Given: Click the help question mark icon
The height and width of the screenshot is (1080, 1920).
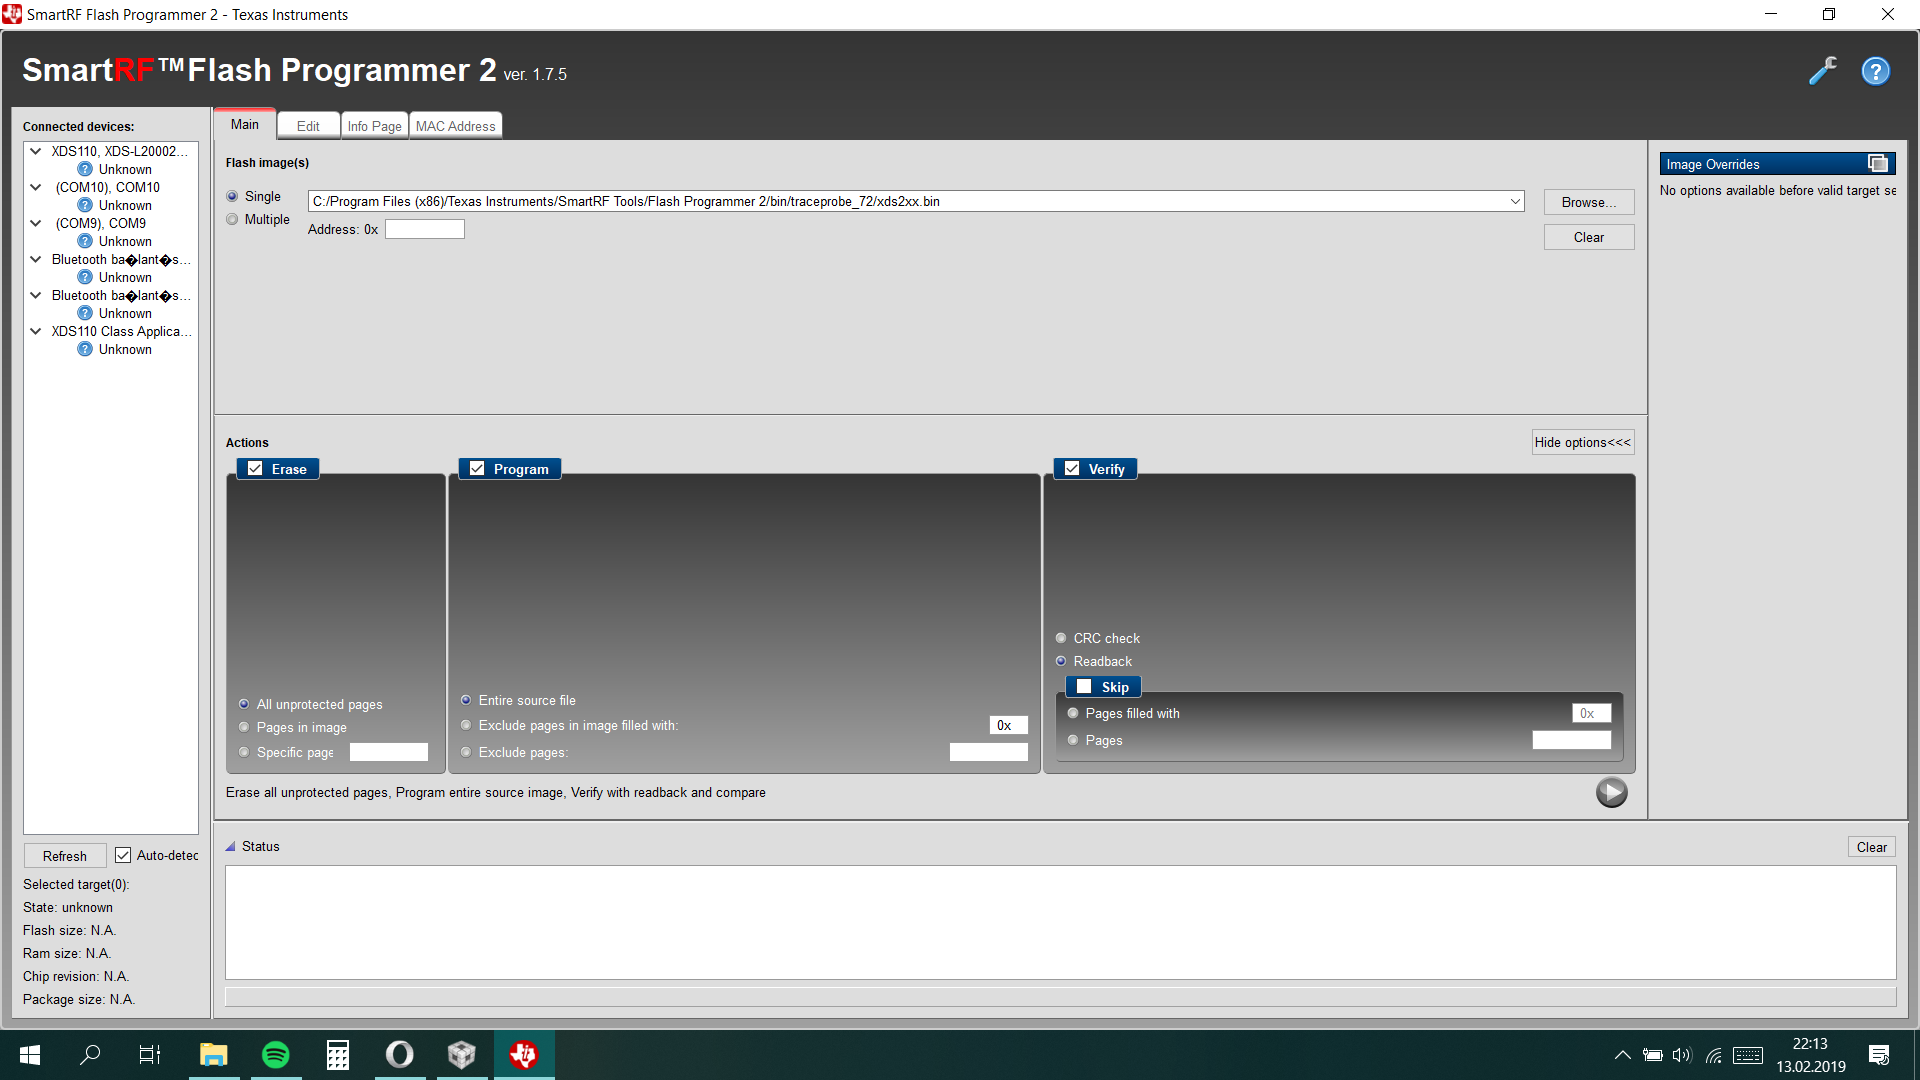Looking at the screenshot, I should click(x=1875, y=71).
